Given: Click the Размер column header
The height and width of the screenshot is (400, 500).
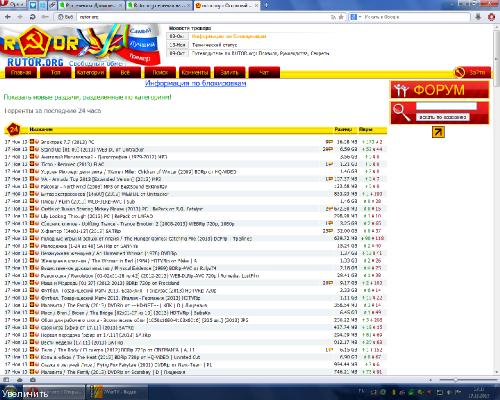Looking at the screenshot, I should coord(343,129).
